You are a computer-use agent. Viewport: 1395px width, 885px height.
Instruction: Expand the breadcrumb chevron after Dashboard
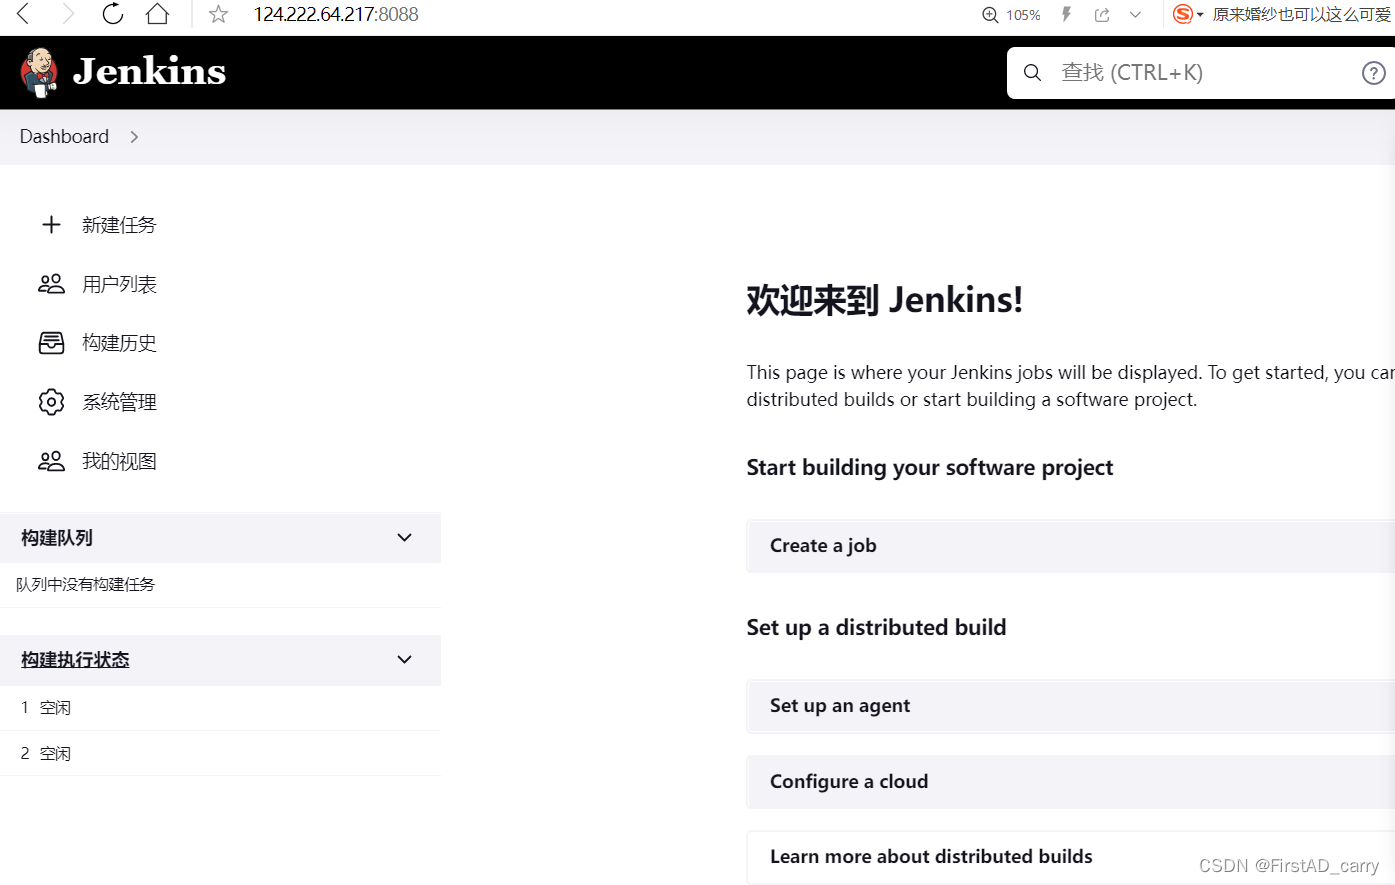point(134,137)
